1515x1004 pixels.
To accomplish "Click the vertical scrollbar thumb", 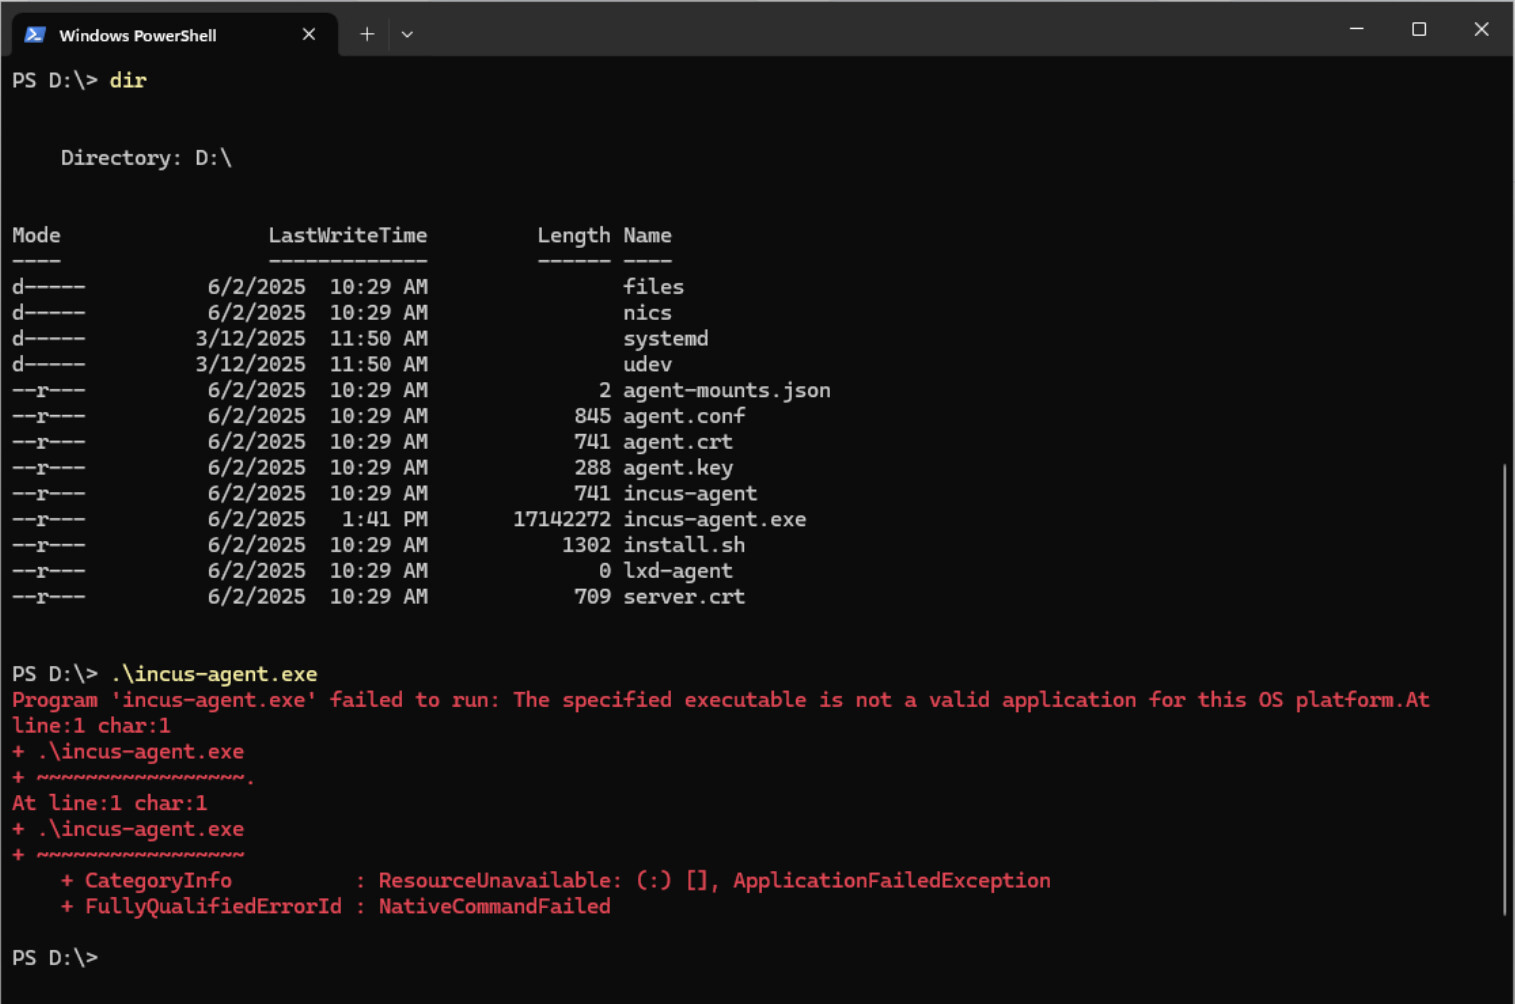I will [x=1504, y=689].
